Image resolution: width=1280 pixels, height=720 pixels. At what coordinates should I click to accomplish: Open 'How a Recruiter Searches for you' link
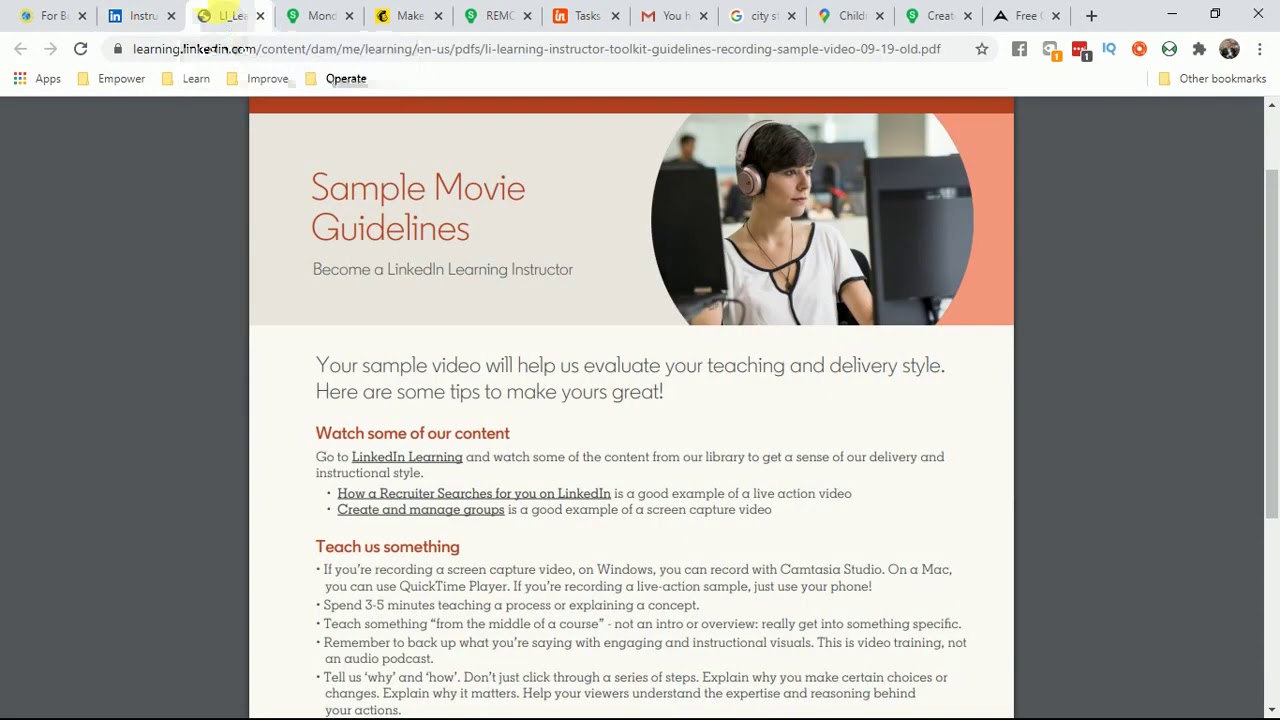(x=474, y=493)
